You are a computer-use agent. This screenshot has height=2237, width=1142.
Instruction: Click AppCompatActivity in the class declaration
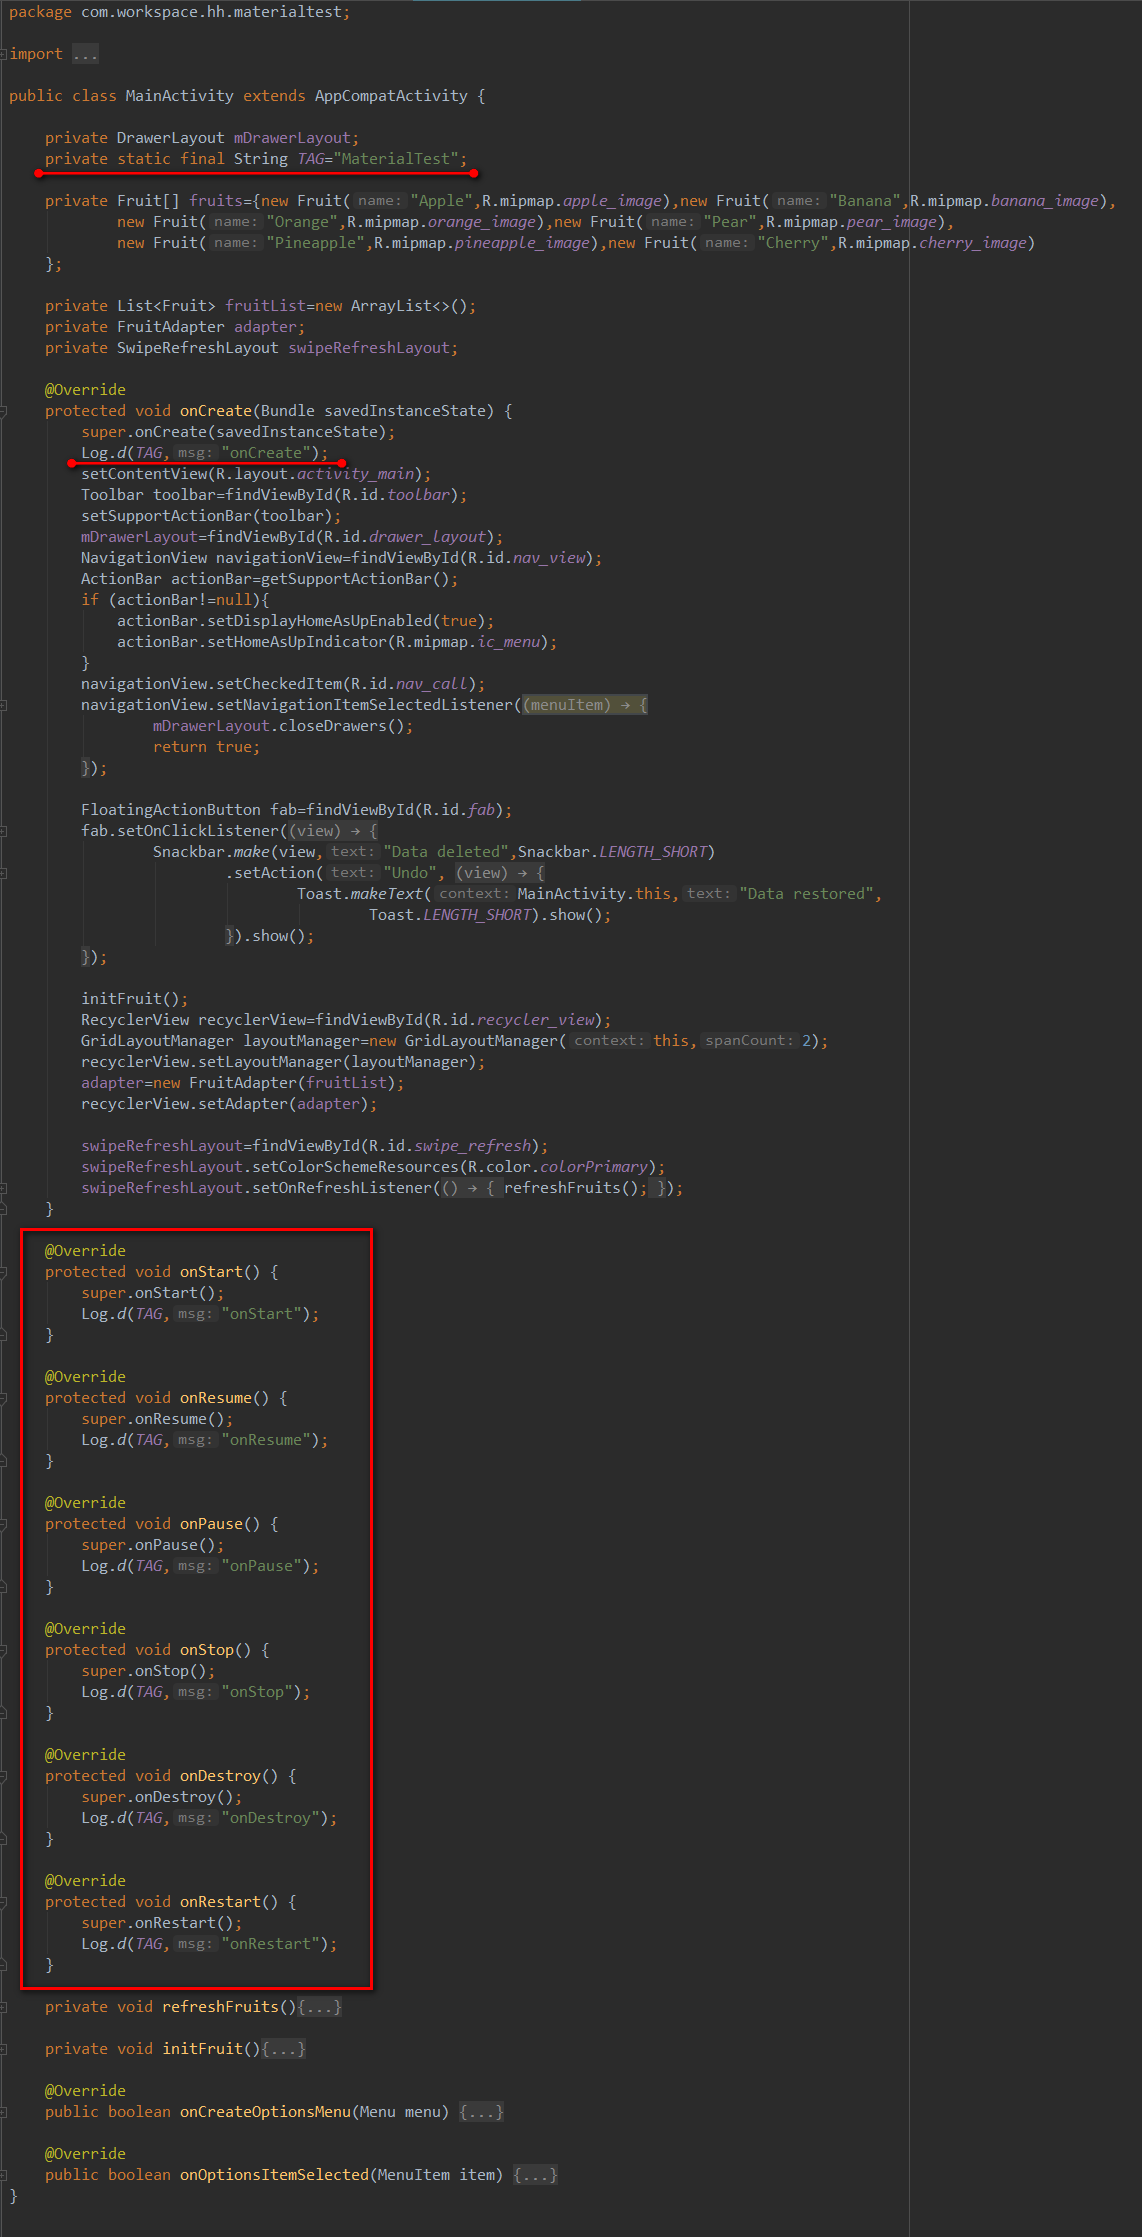(391, 96)
